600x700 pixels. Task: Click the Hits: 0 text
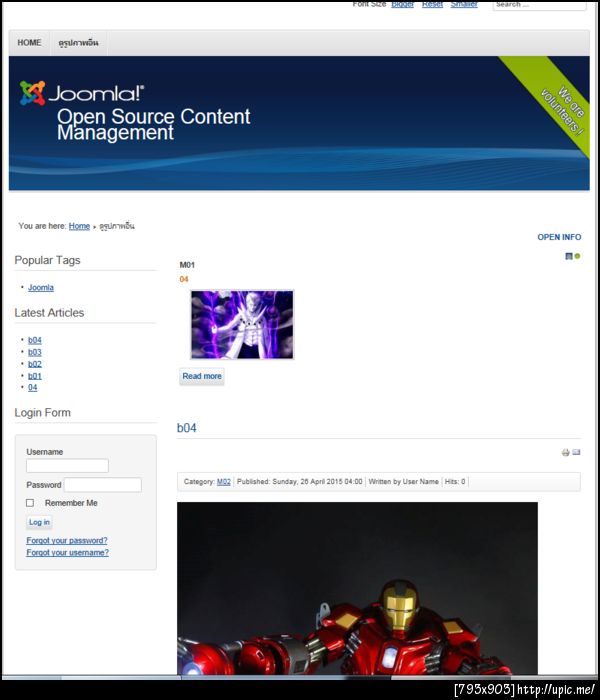[455, 482]
